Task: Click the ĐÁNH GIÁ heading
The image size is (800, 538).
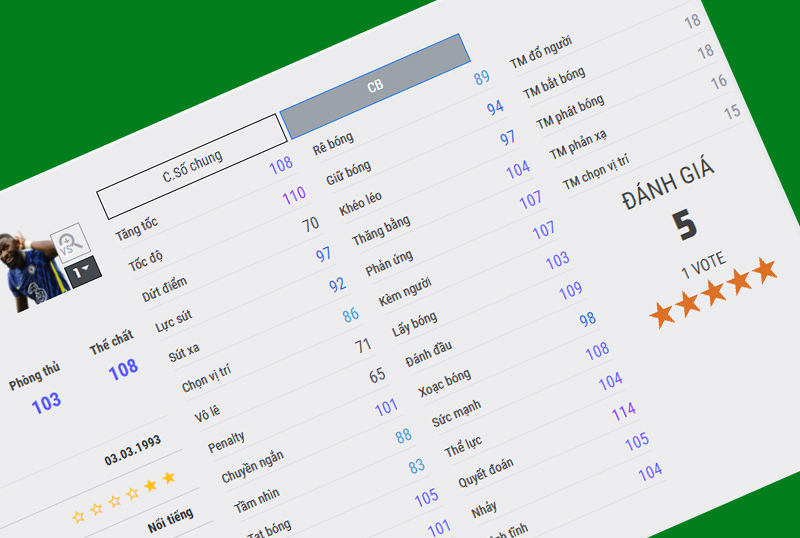Action: coord(668,183)
